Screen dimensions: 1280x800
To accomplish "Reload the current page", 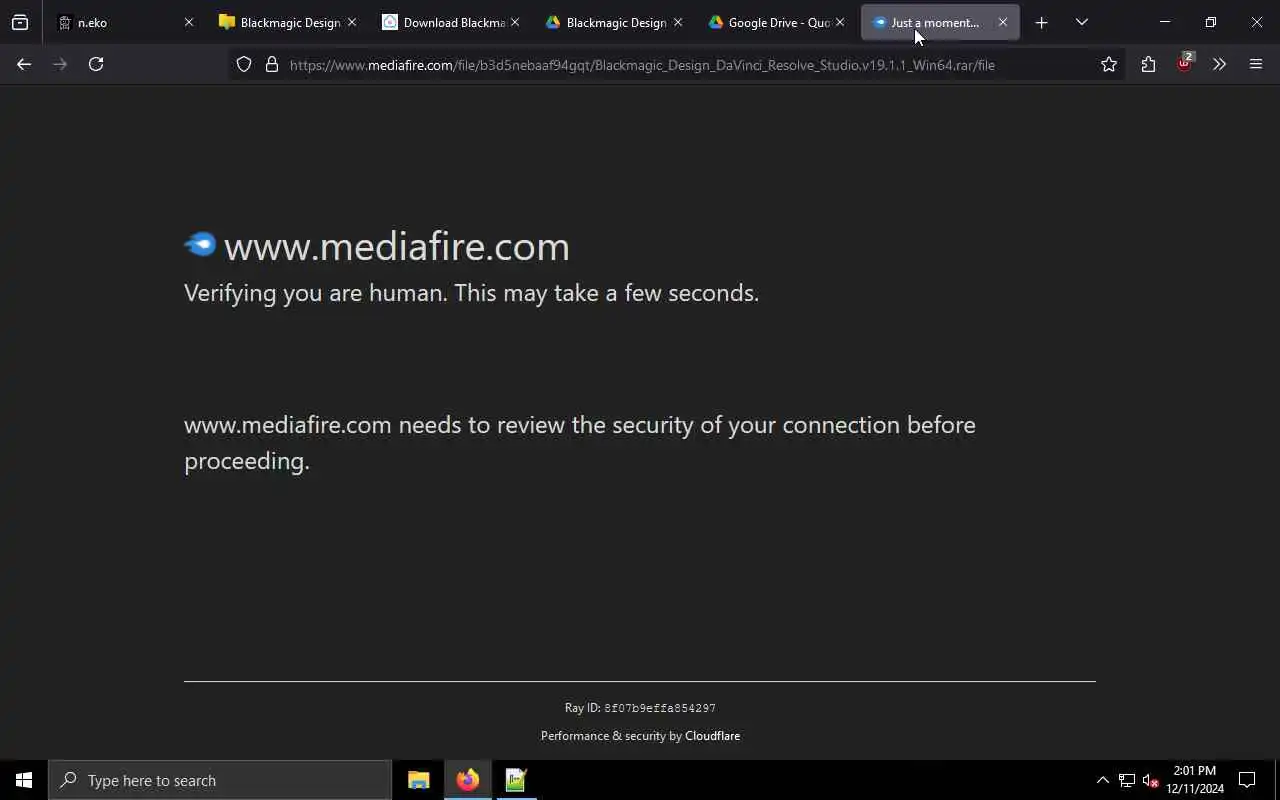I will (96, 64).
